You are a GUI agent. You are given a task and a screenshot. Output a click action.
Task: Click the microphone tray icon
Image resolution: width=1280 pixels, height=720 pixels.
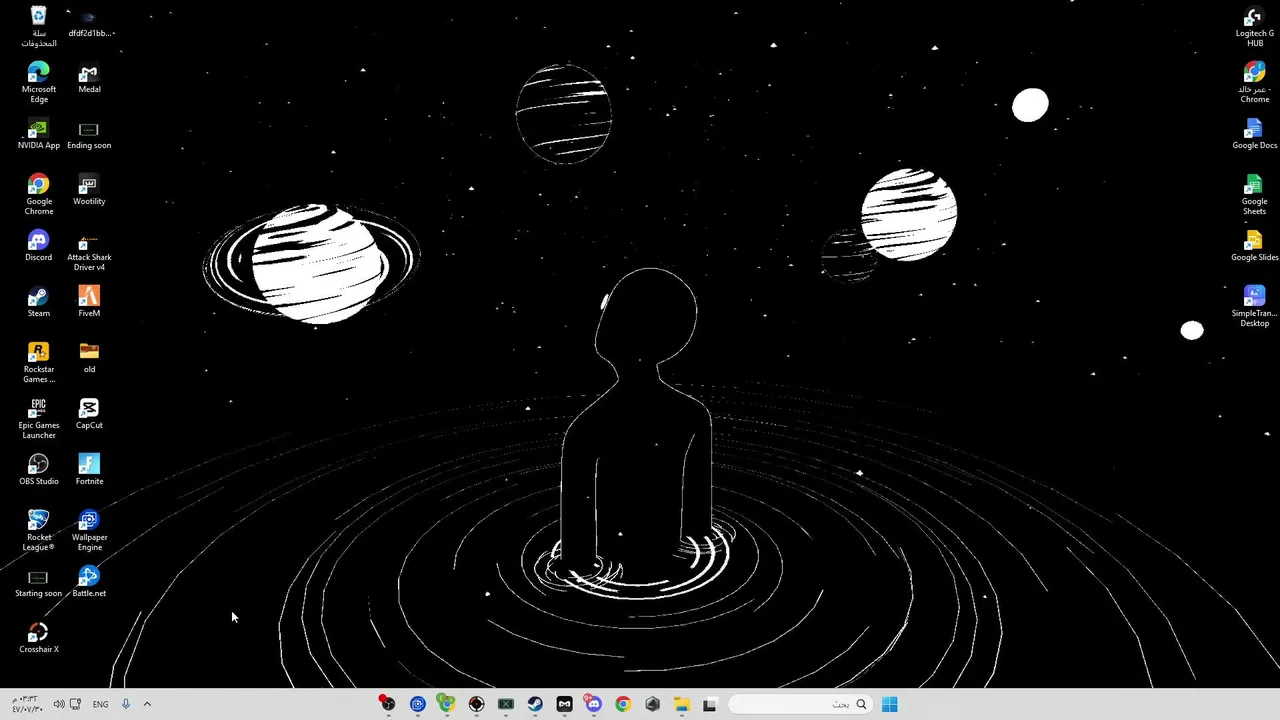[125, 704]
